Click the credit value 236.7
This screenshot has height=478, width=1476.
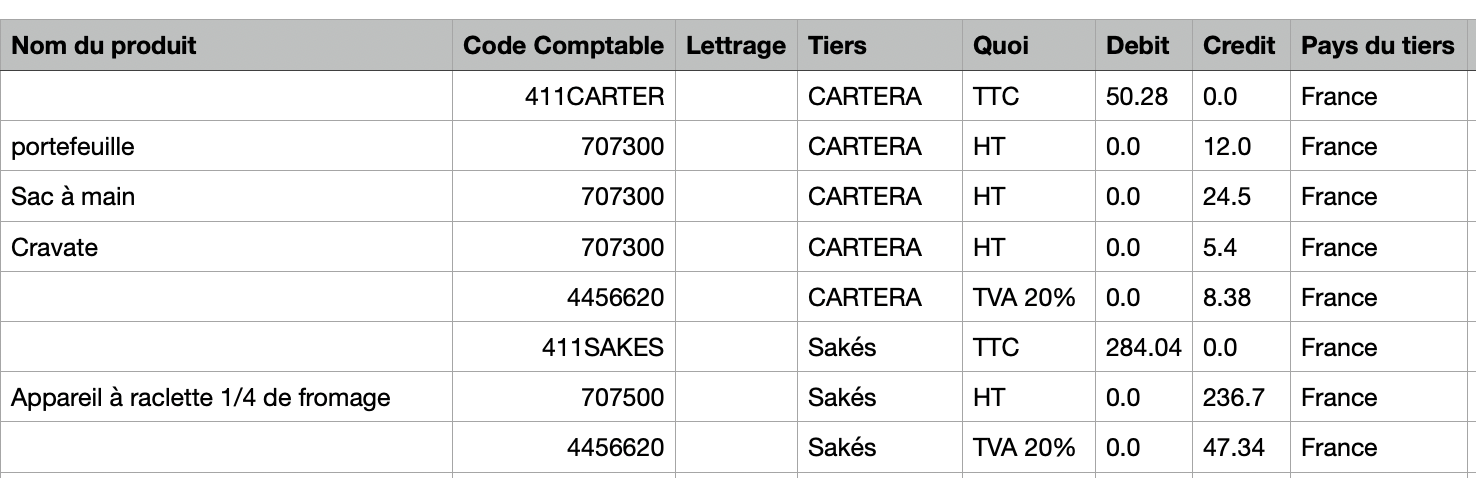[1241, 397]
